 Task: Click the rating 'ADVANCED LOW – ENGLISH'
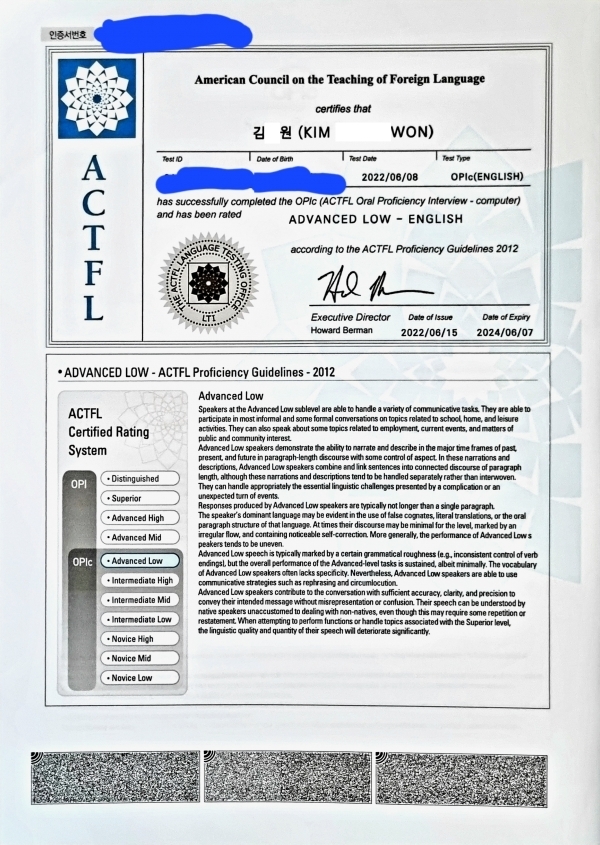point(376,219)
